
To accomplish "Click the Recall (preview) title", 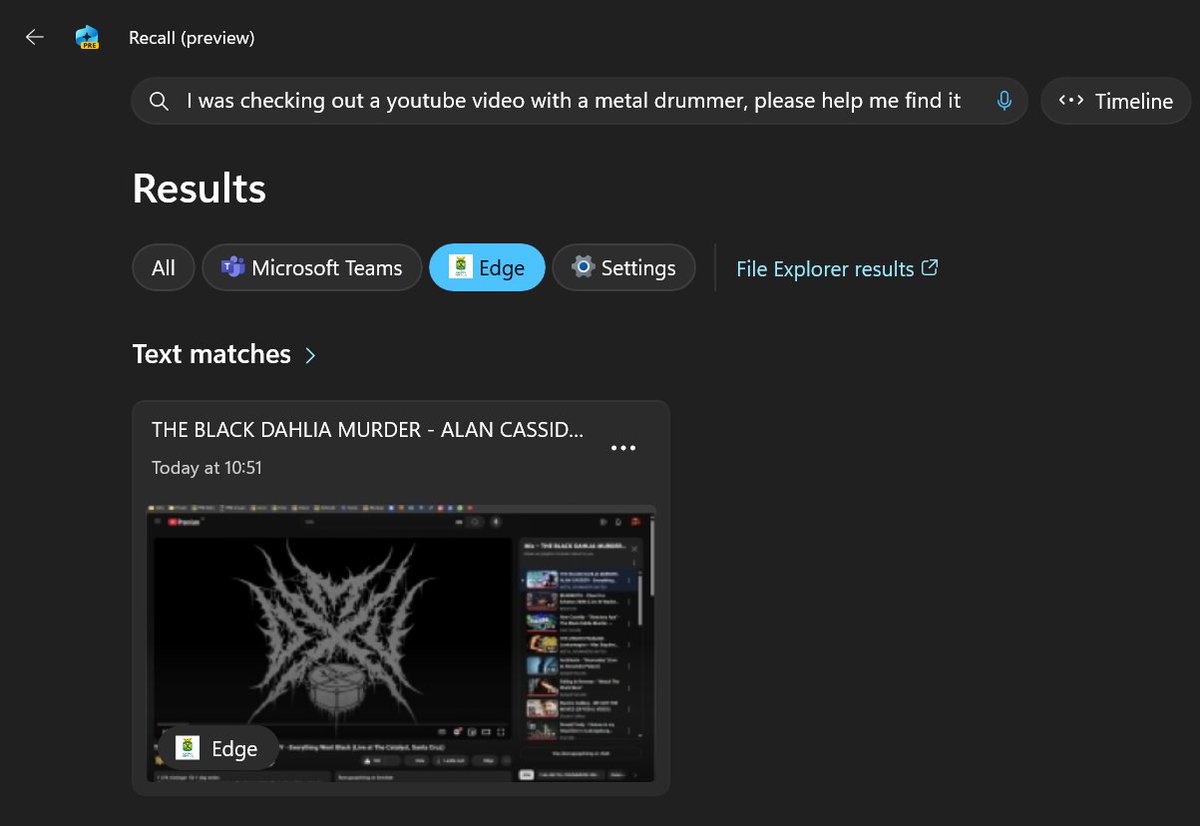I will [x=192, y=38].
